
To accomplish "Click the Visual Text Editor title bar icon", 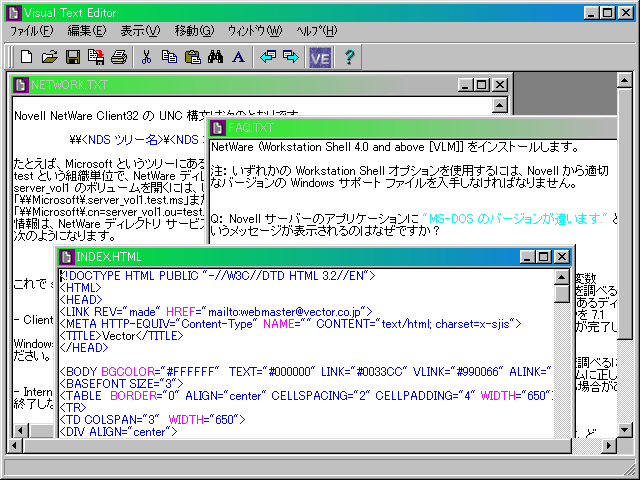I will (x=13, y=13).
